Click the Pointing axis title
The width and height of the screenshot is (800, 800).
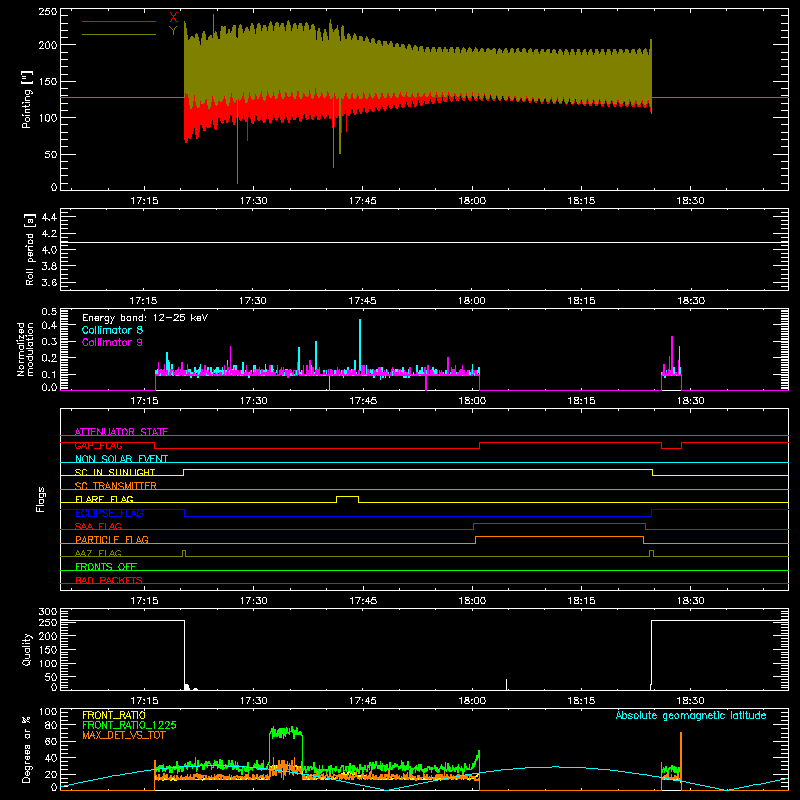pyautogui.click(x=27, y=99)
